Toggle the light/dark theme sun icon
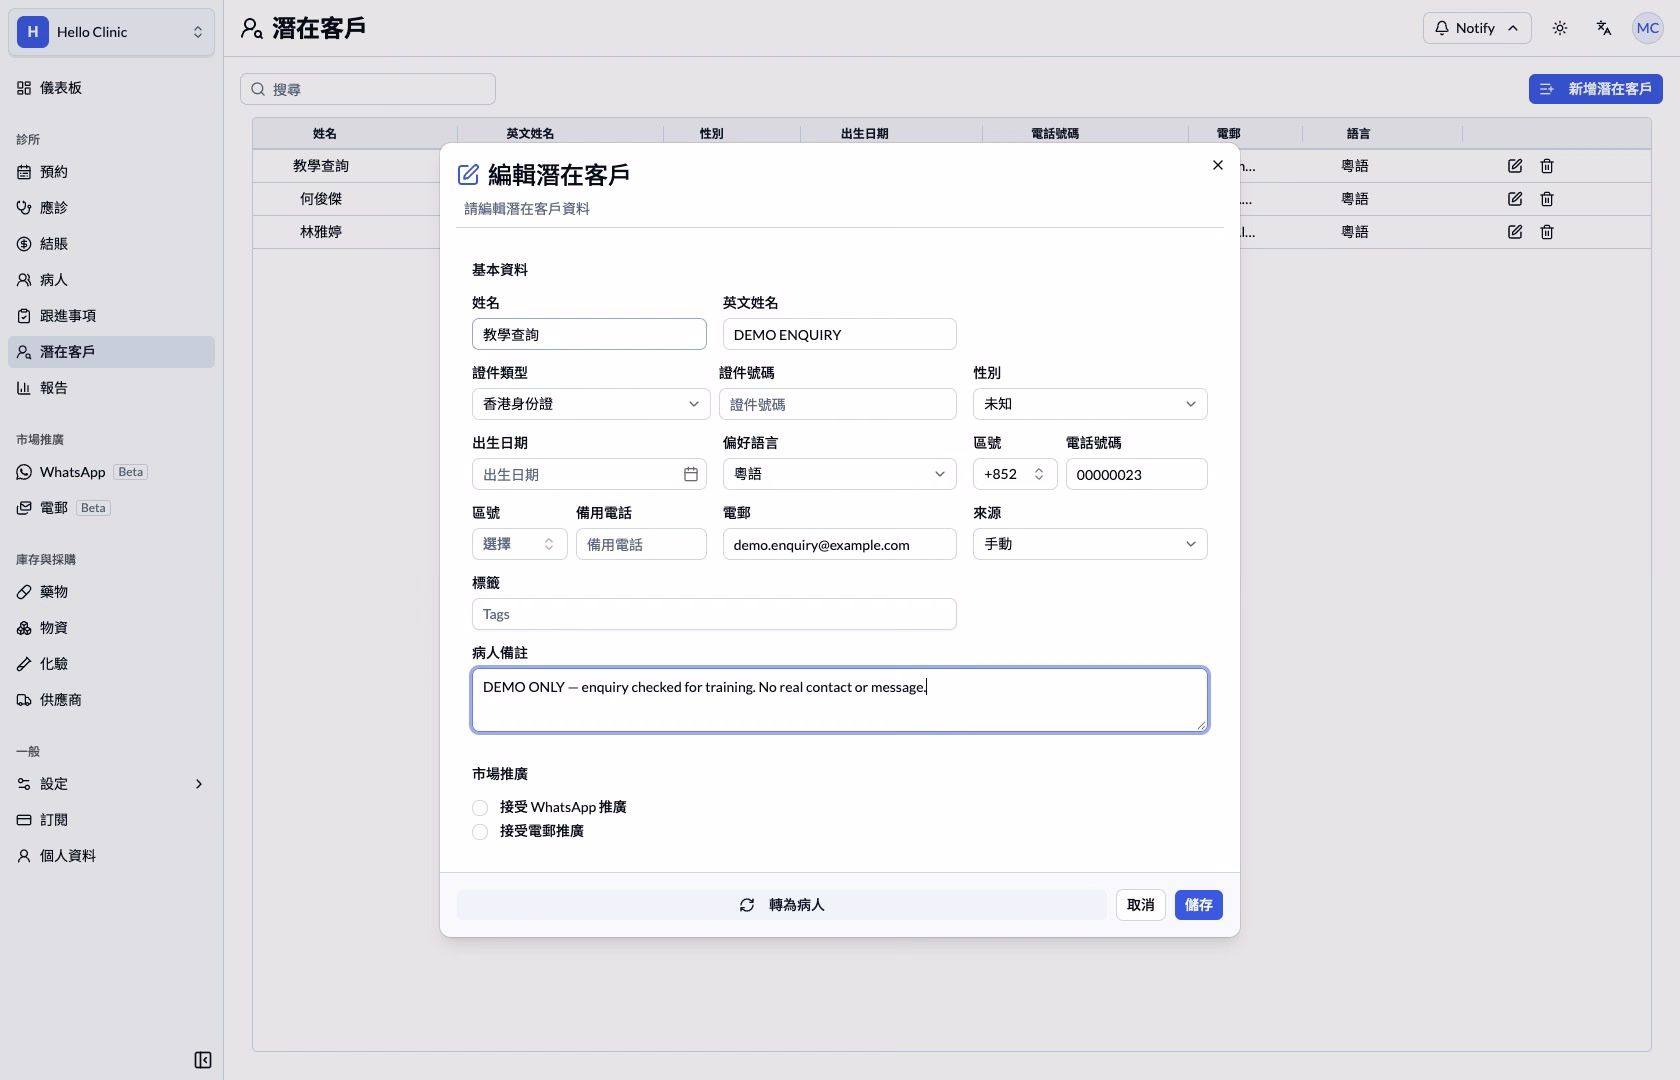 coord(1560,28)
